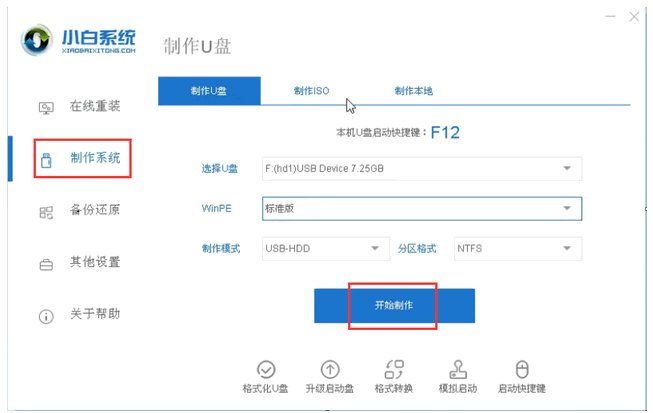Click the USB drive icon beside 制作系统
The image size is (653, 413).
pos(46,160)
